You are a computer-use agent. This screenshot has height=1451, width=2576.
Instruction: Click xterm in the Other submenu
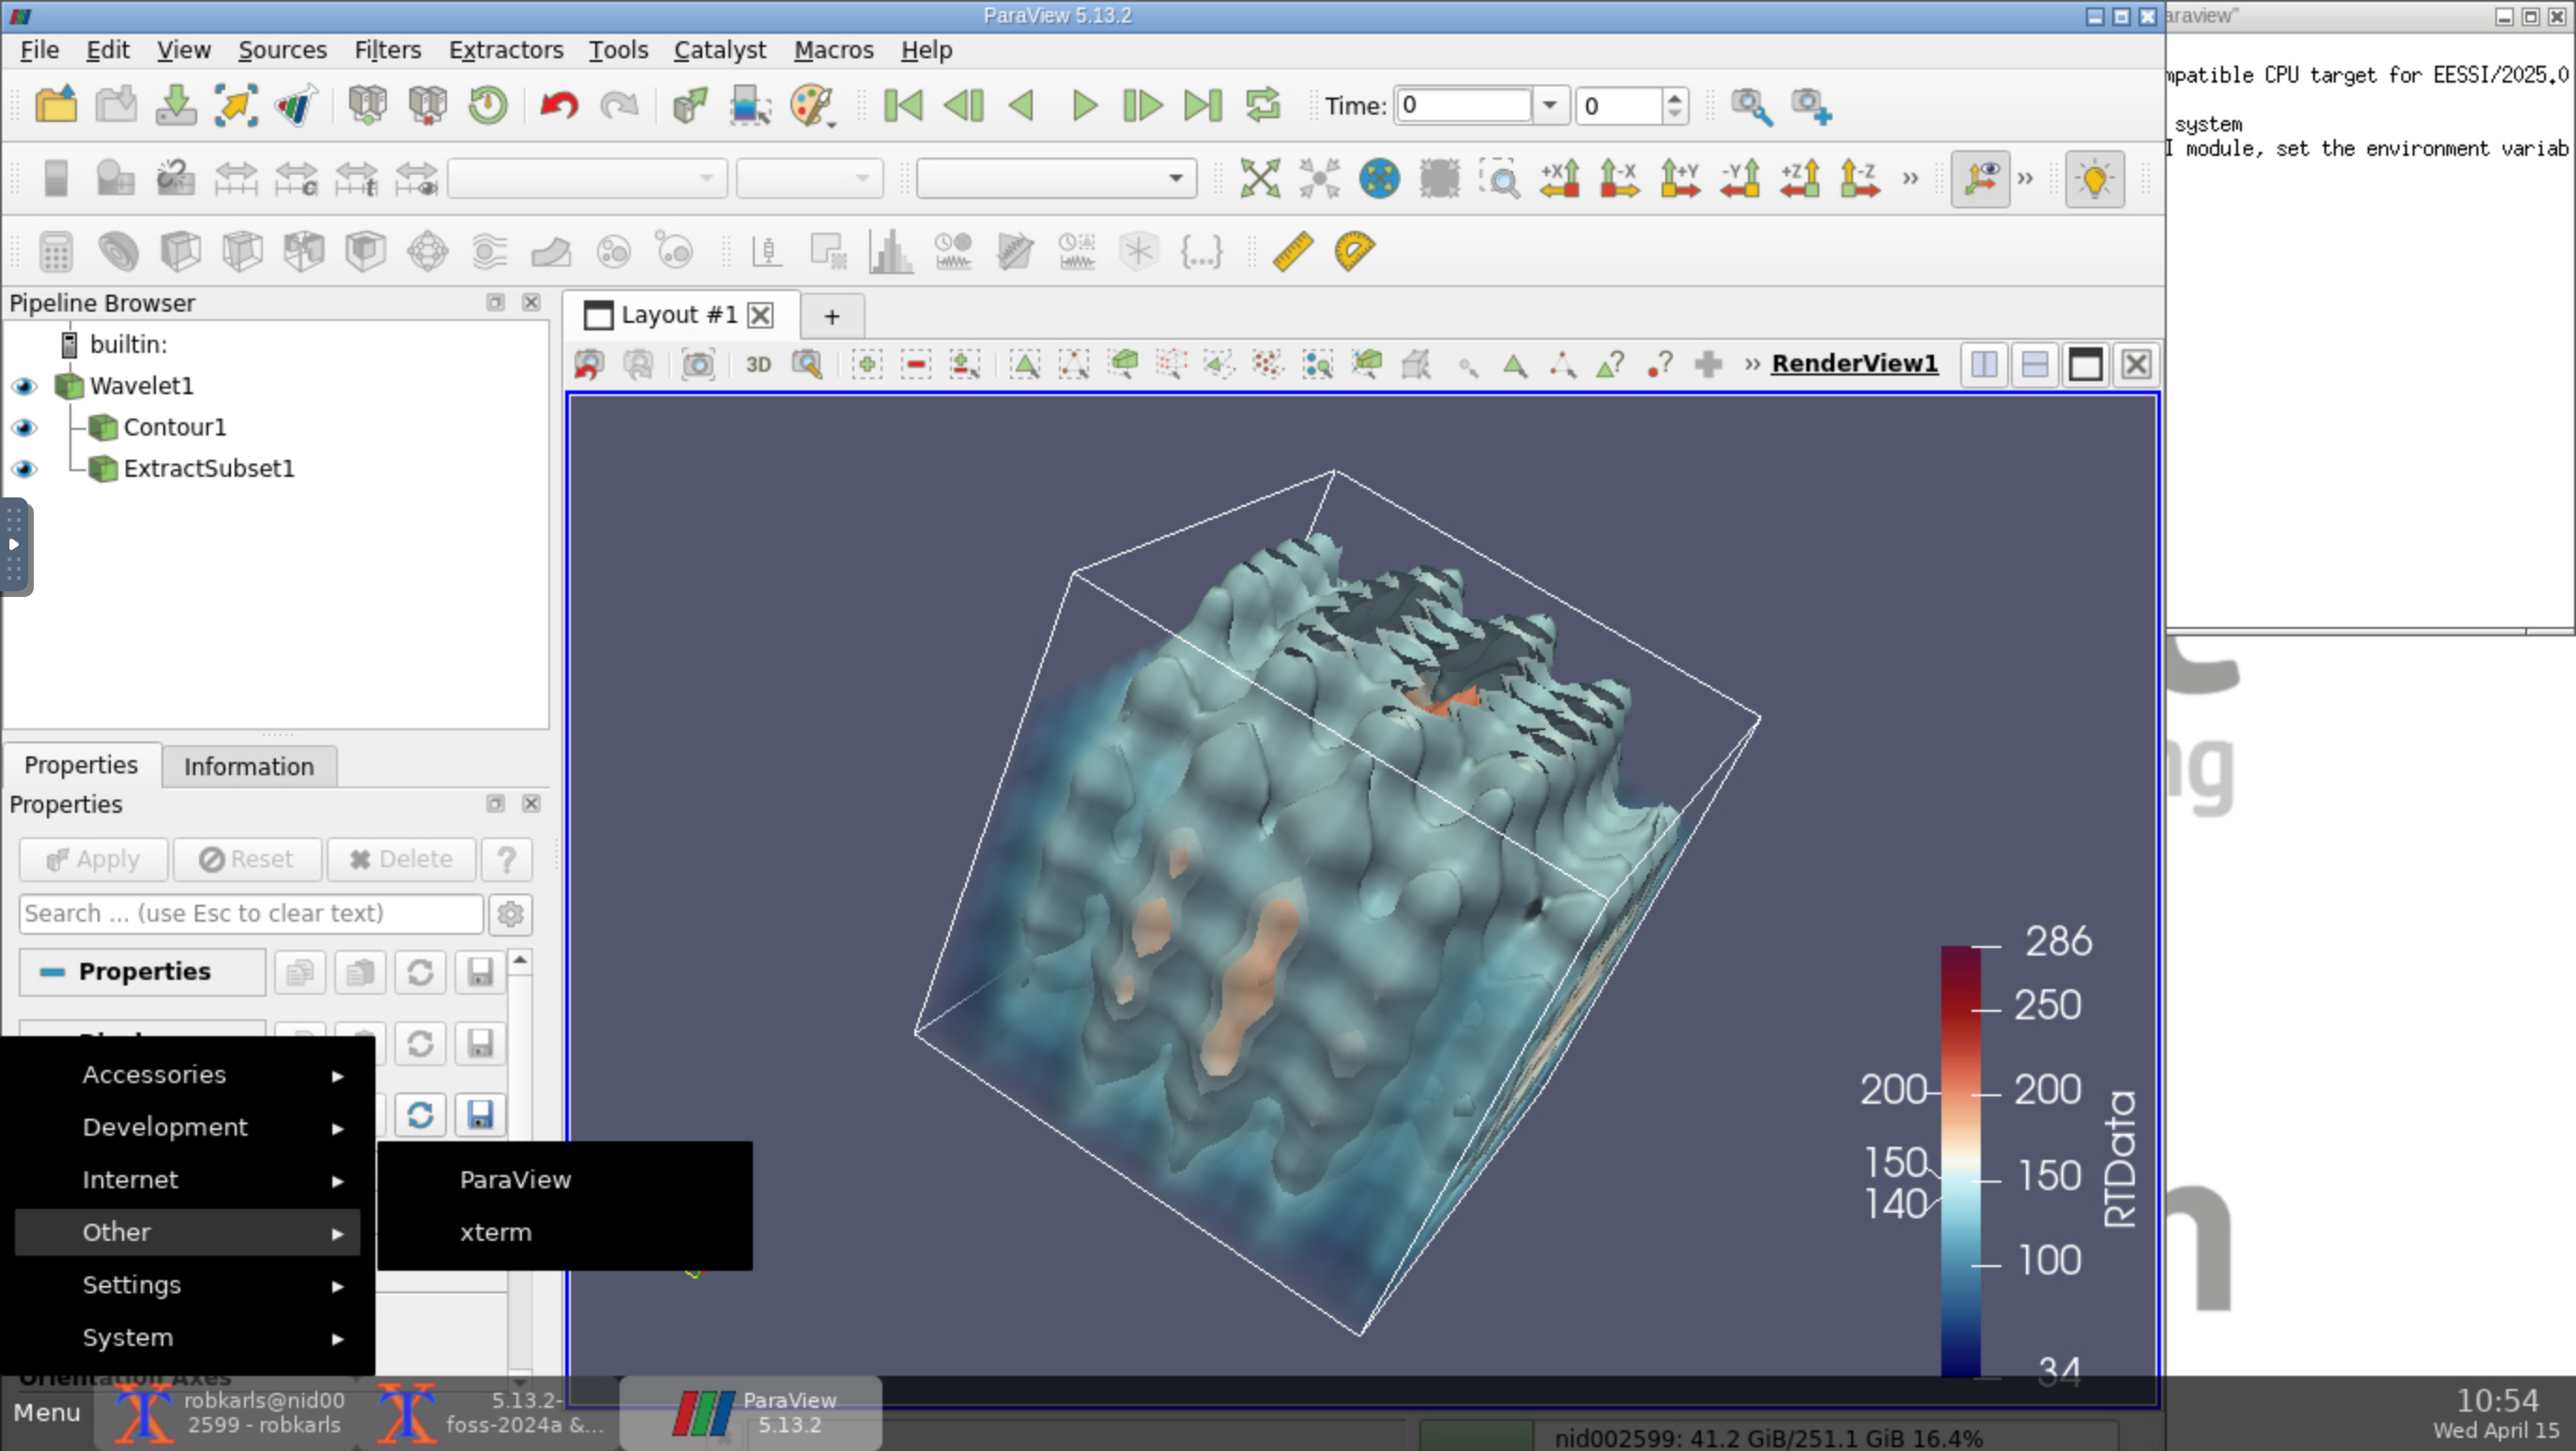pyautogui.click(x=495, y=1233)
